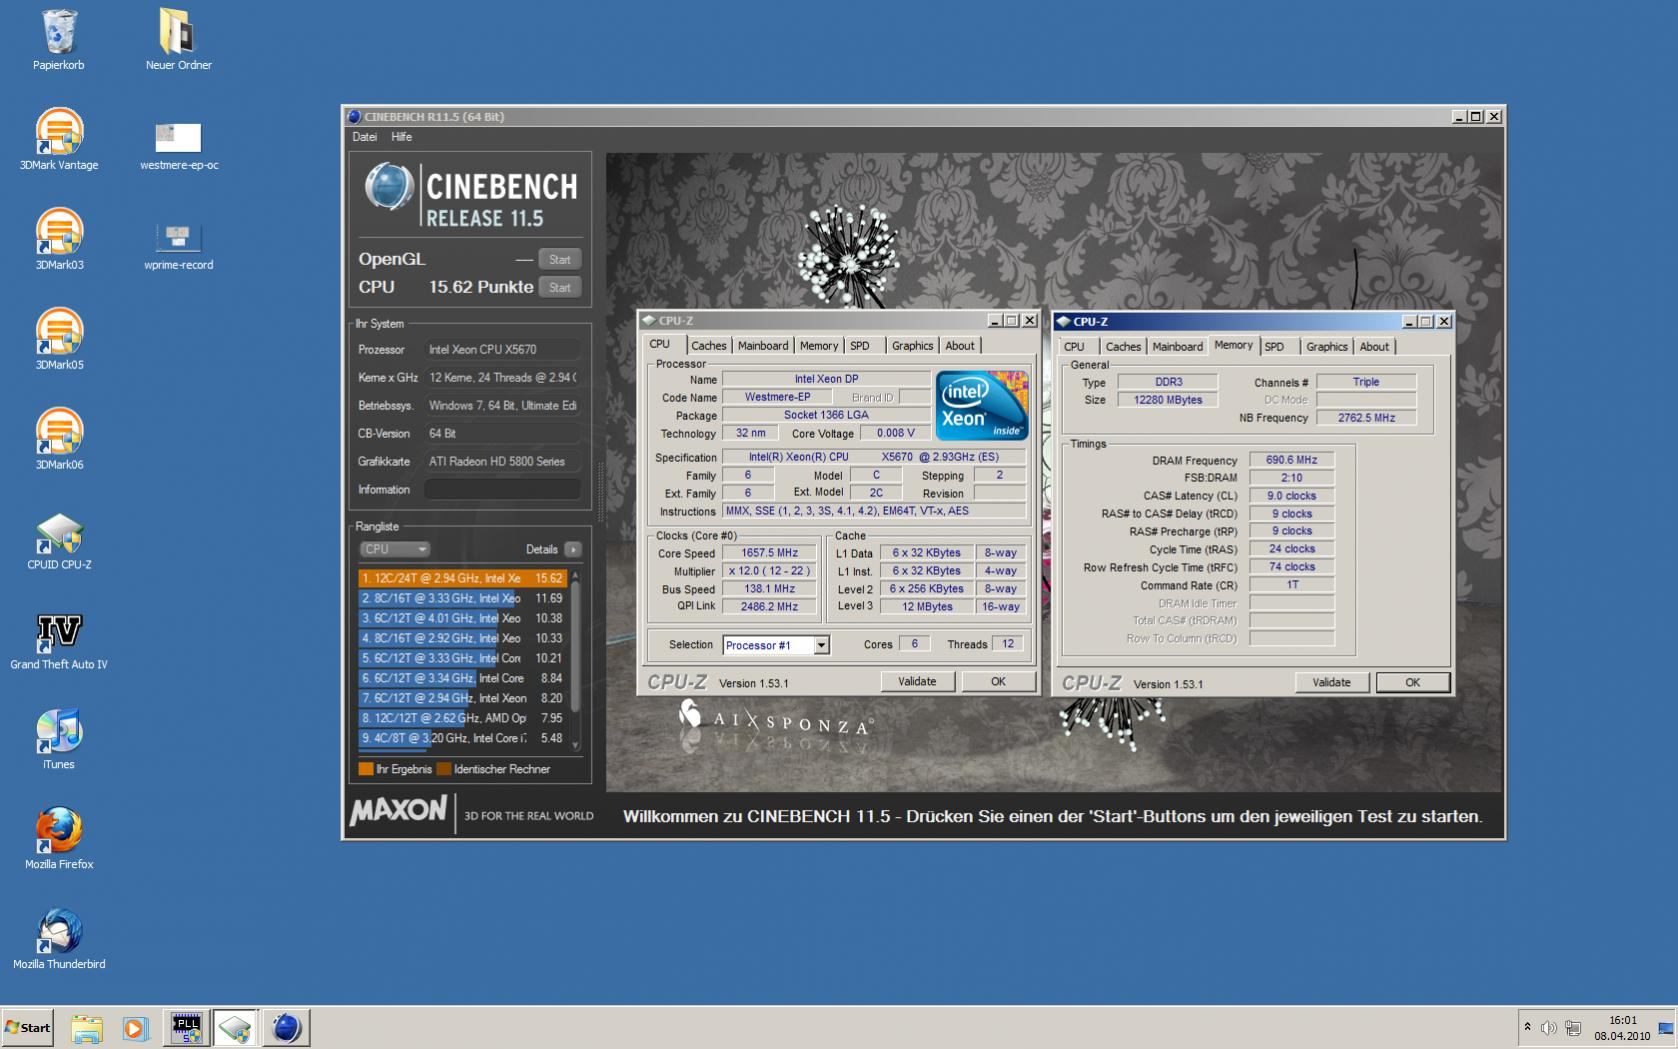Image resolution: width=1678 pixels, height=1049 pixels.
Task: Open Windows Explorer from the taskbar
Action: click(87, 1028)
